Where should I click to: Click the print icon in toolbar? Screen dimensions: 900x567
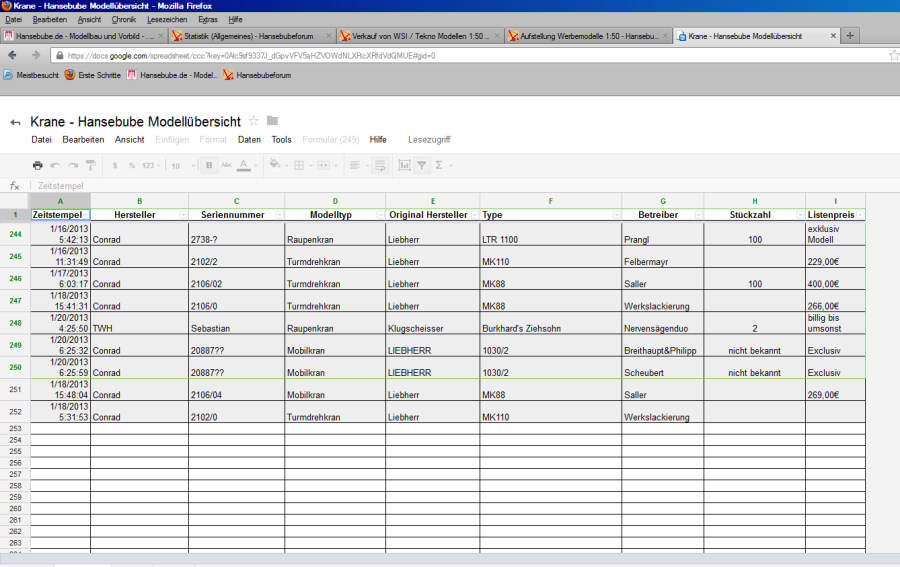(38, 165)
